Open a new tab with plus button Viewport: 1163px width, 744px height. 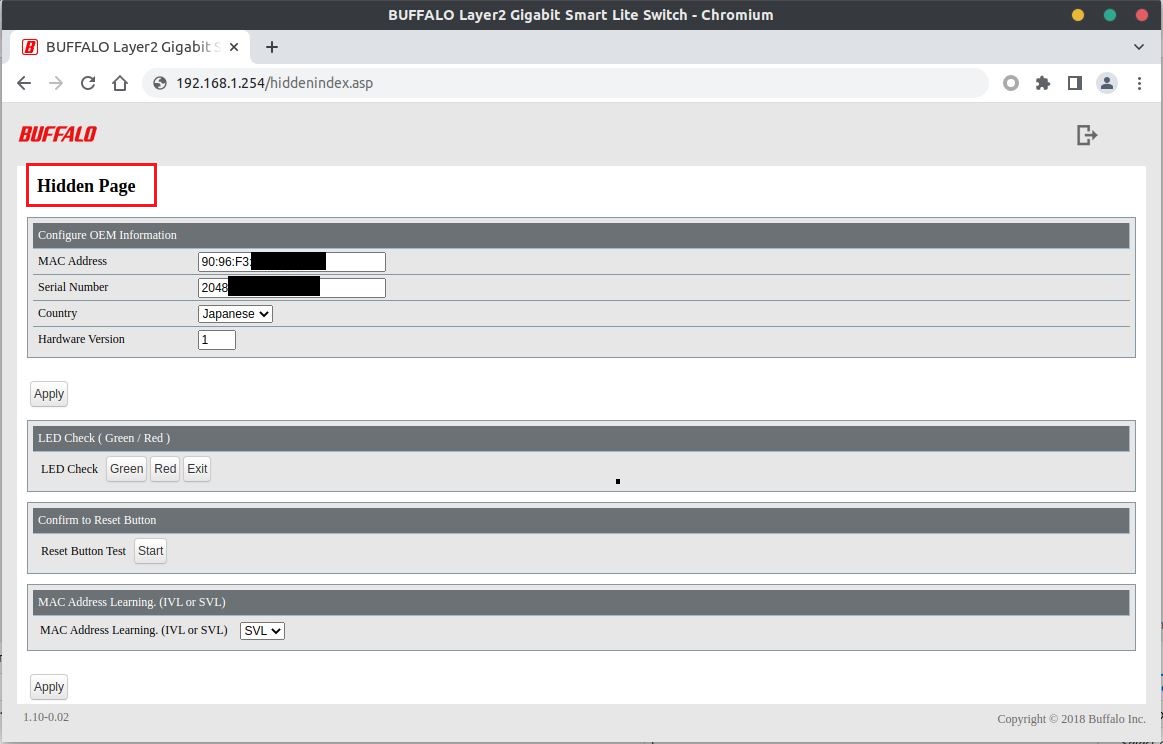[x=271, y=47]
